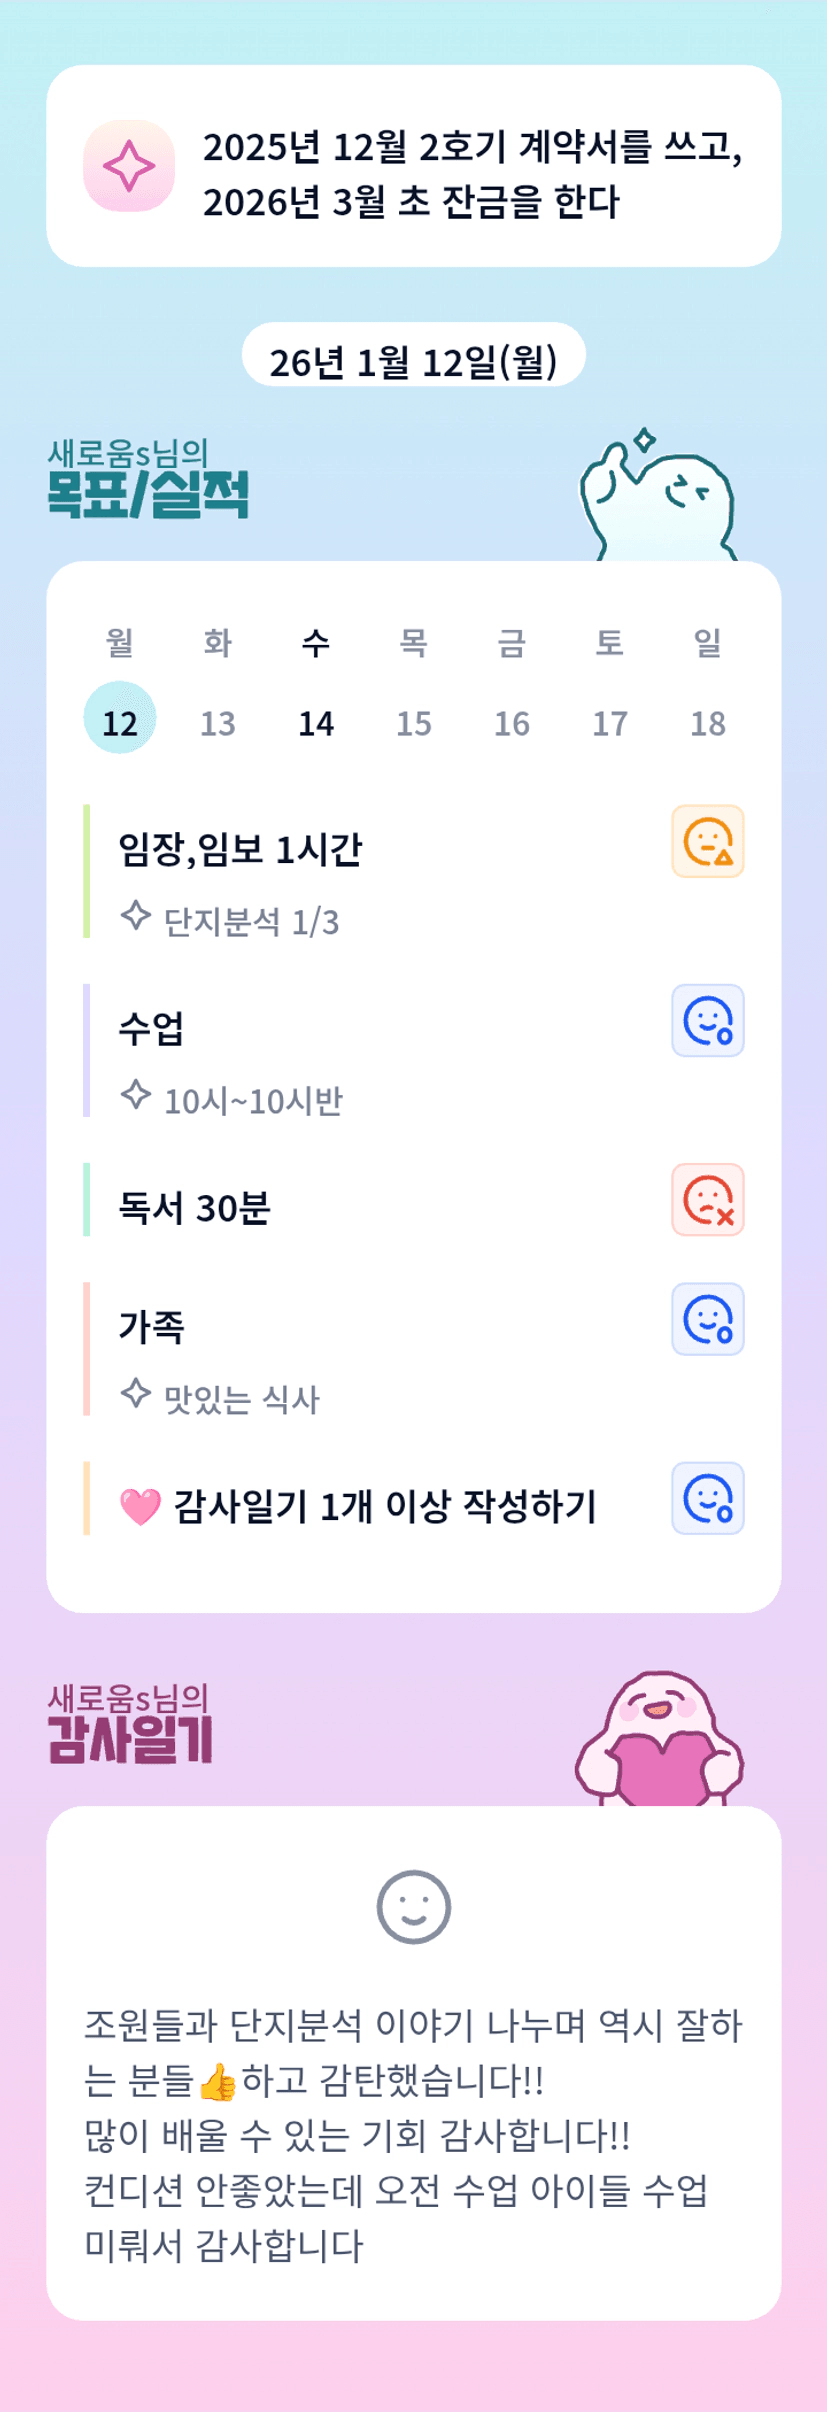The width and height of the screenshot is (827, 2412).
Task: Click the blue smiley status for 감사일기 작성하기
Action: coord(707,1498)
